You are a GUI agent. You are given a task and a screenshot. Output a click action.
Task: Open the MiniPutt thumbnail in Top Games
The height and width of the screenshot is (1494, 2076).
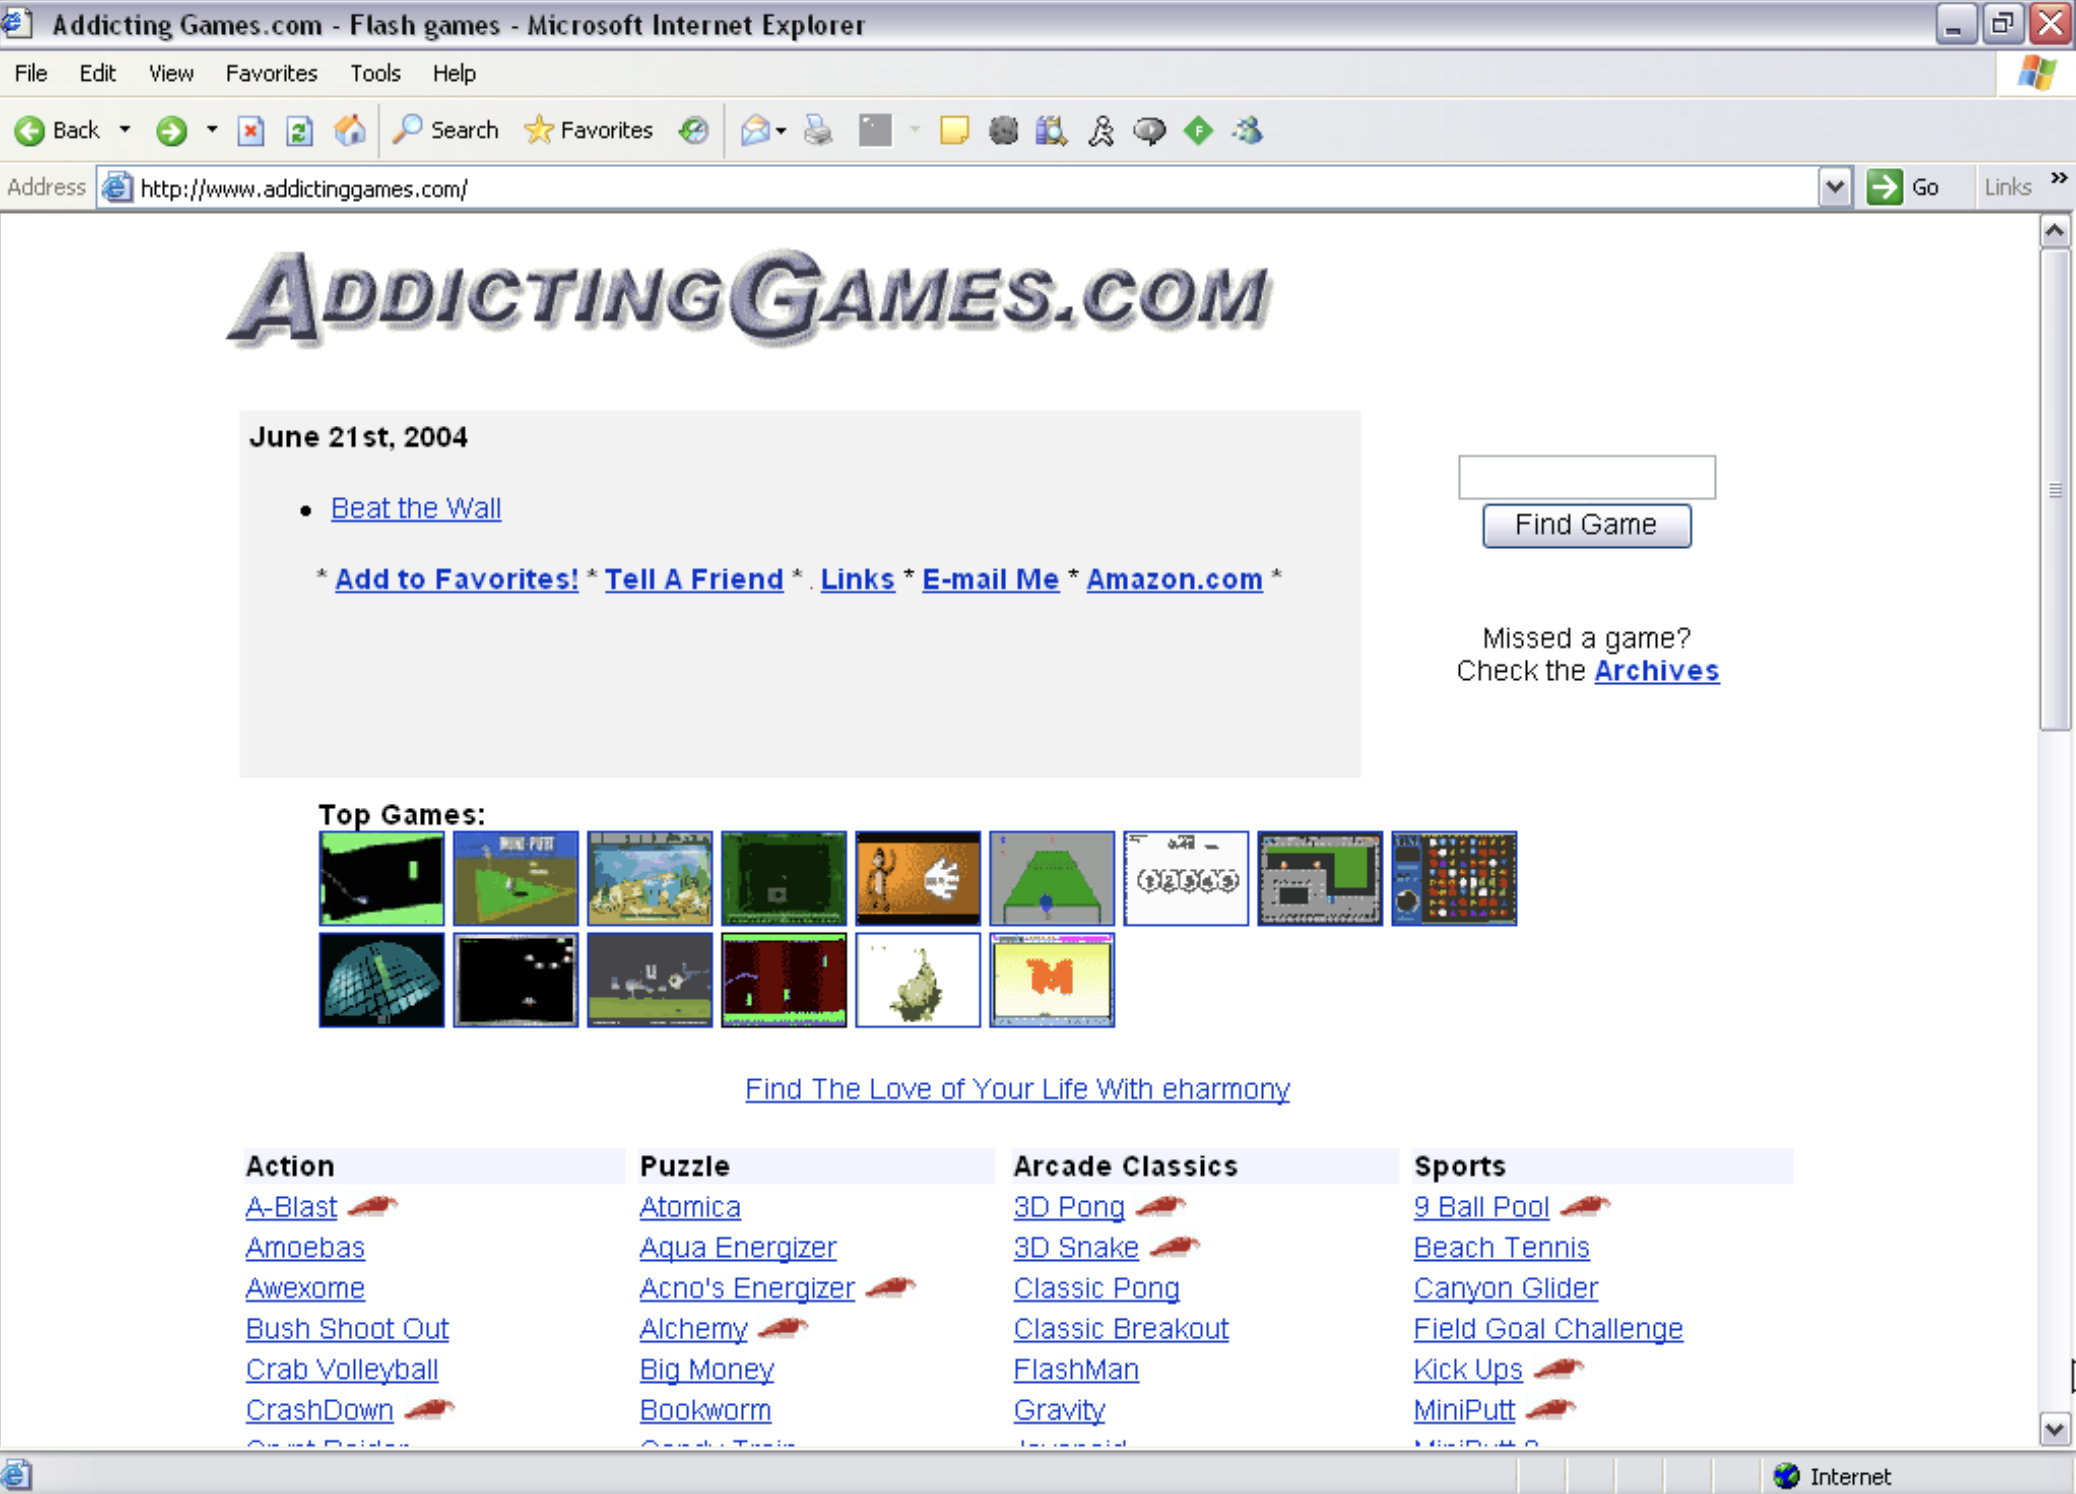click(515, 878)
